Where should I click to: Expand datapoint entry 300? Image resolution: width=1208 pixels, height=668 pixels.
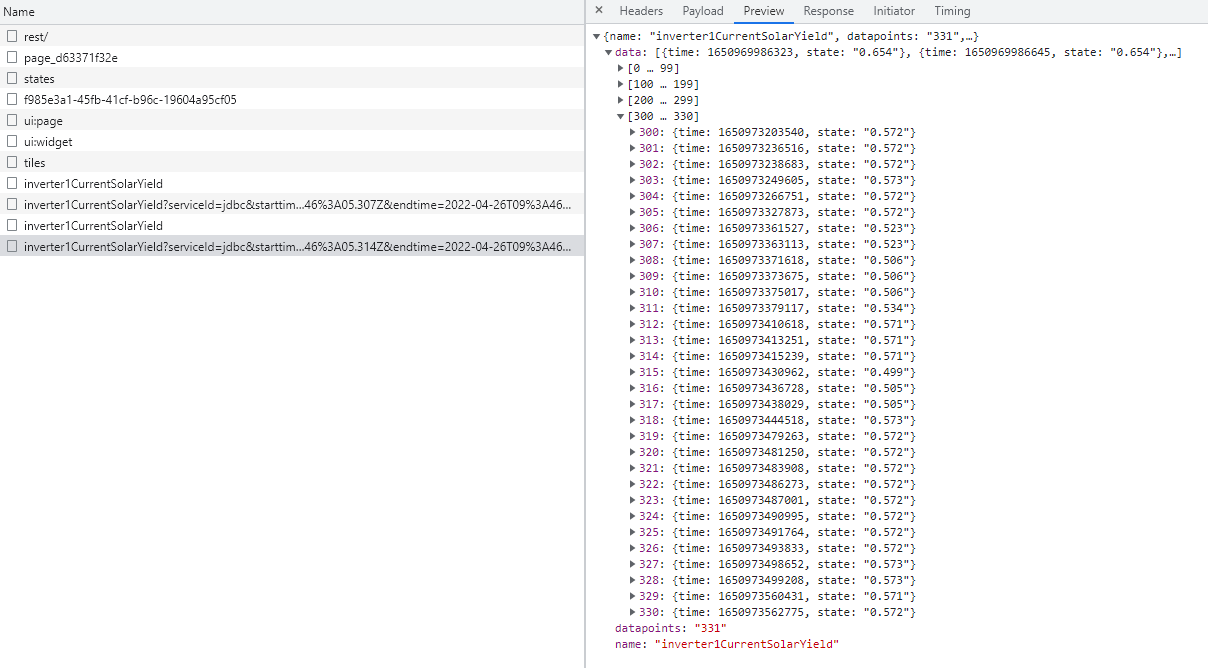point(633,132)
